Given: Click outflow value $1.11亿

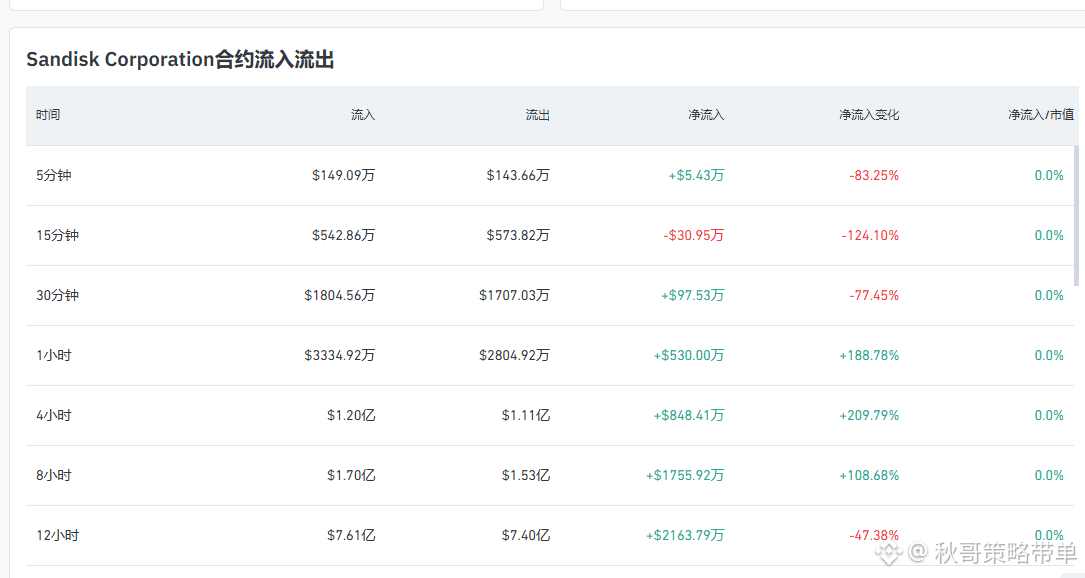Looking at the screenshot, I should [x=526, y=415].
